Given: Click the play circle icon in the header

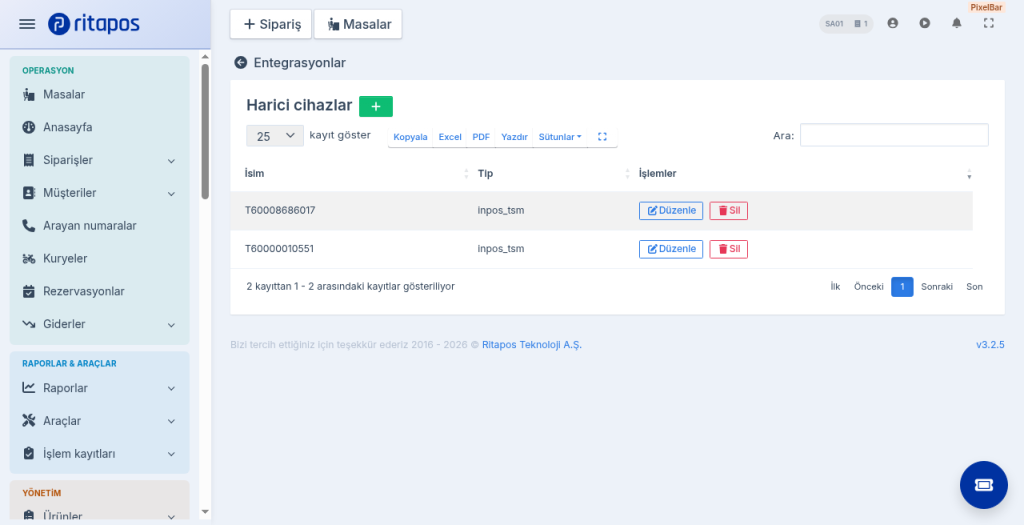Looking at the screenshot, I should click(x=925, y=24).
